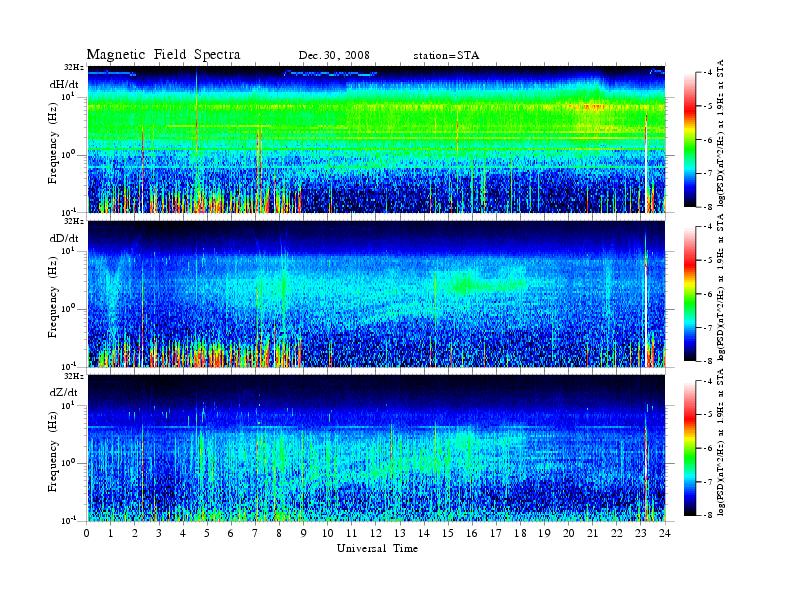Click the dD/dt panel label
Viewport: 792px width, 612px height.
pos(64,238)
